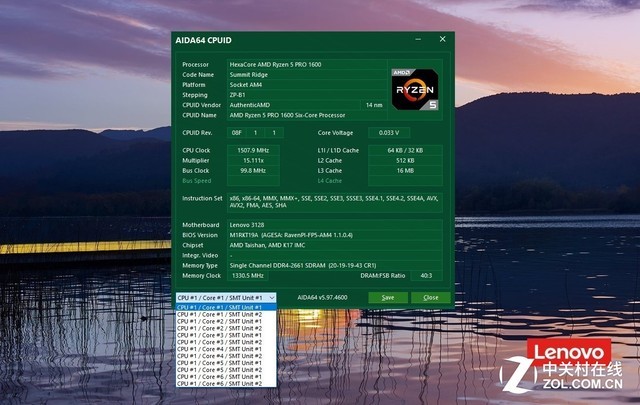Click the Processor label
640x405 pixels.
195,65
